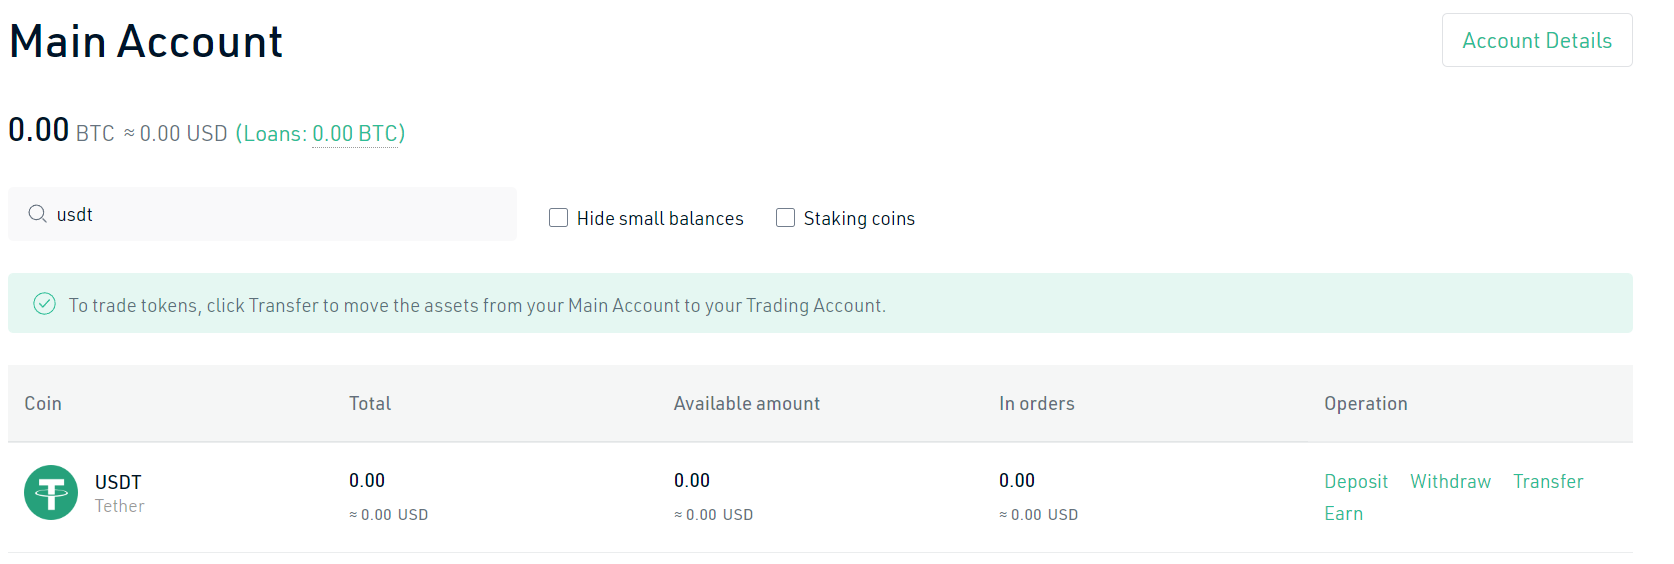Viewport: 1674px width, 564px height.
Task: Click the Available amount column header
Action: [x=747, y=403]
